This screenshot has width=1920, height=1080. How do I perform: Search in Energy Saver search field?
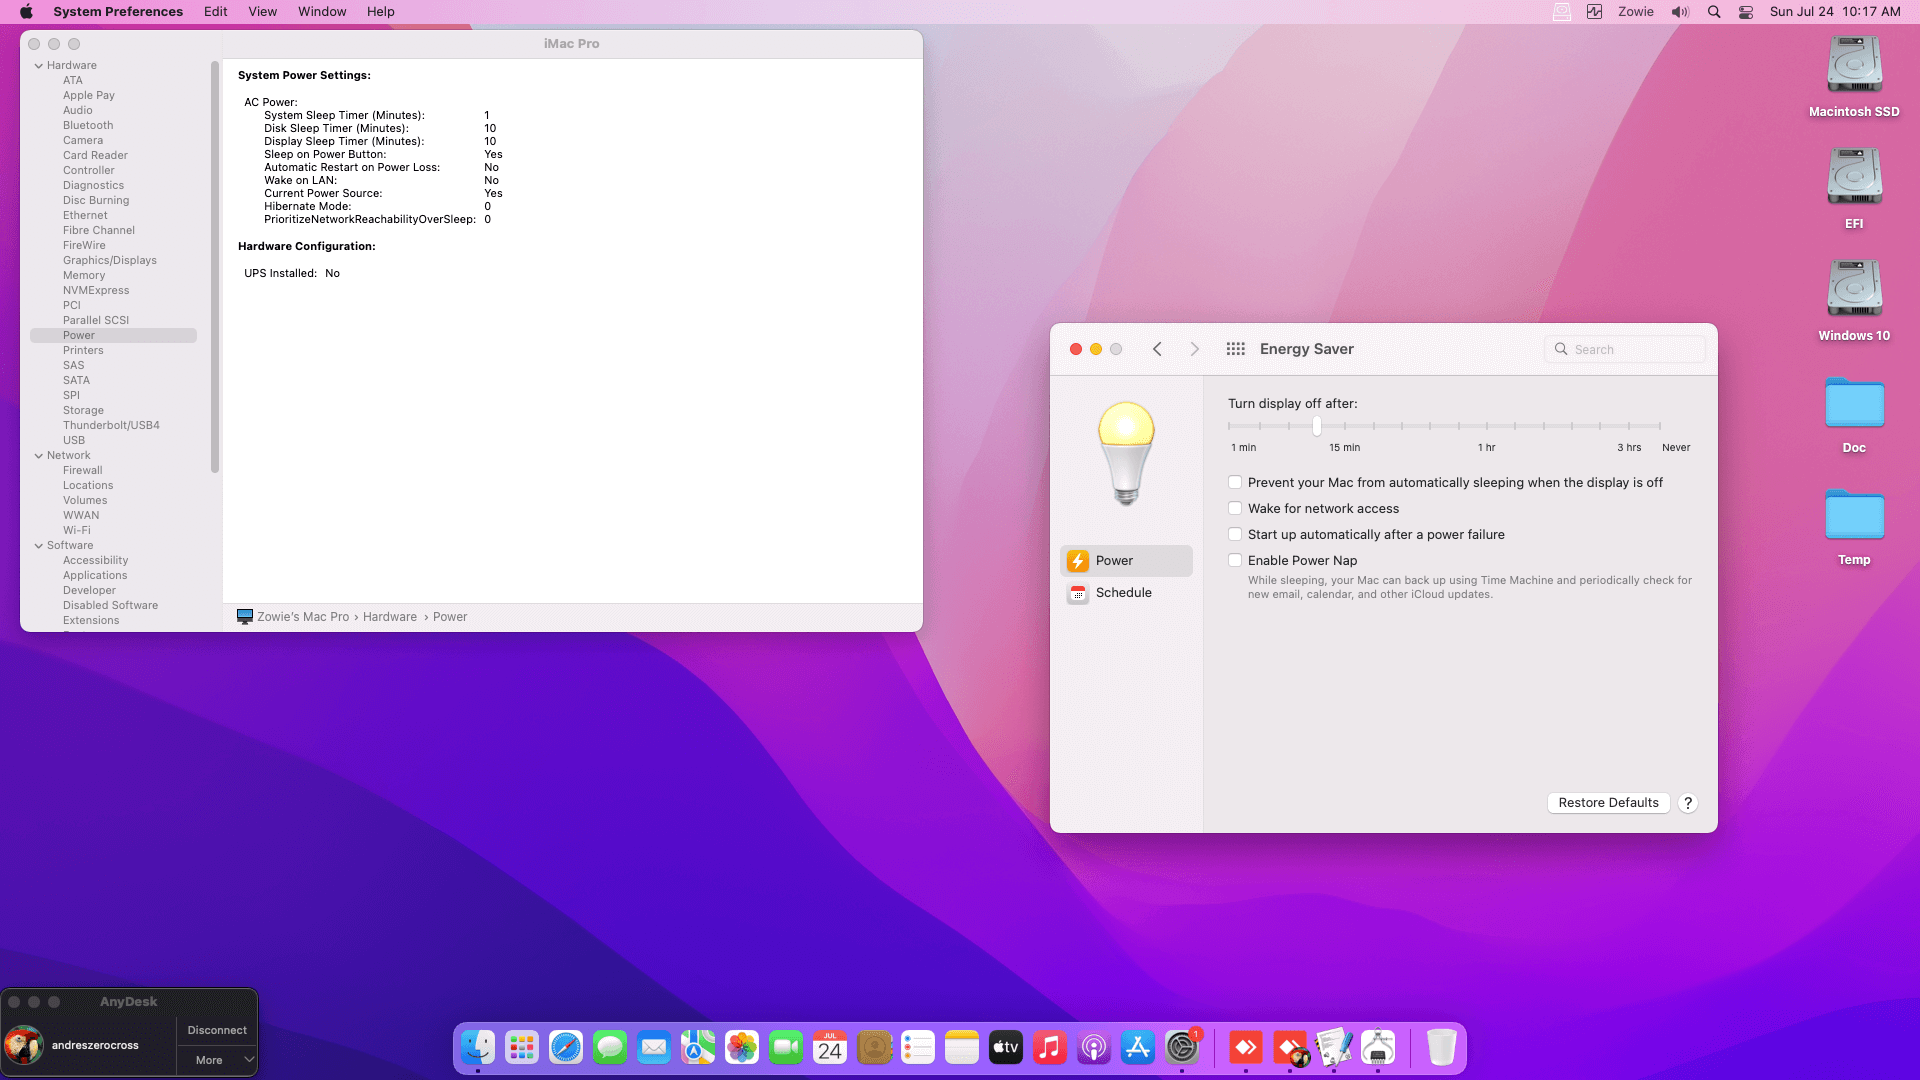[x=1624, y=349]
